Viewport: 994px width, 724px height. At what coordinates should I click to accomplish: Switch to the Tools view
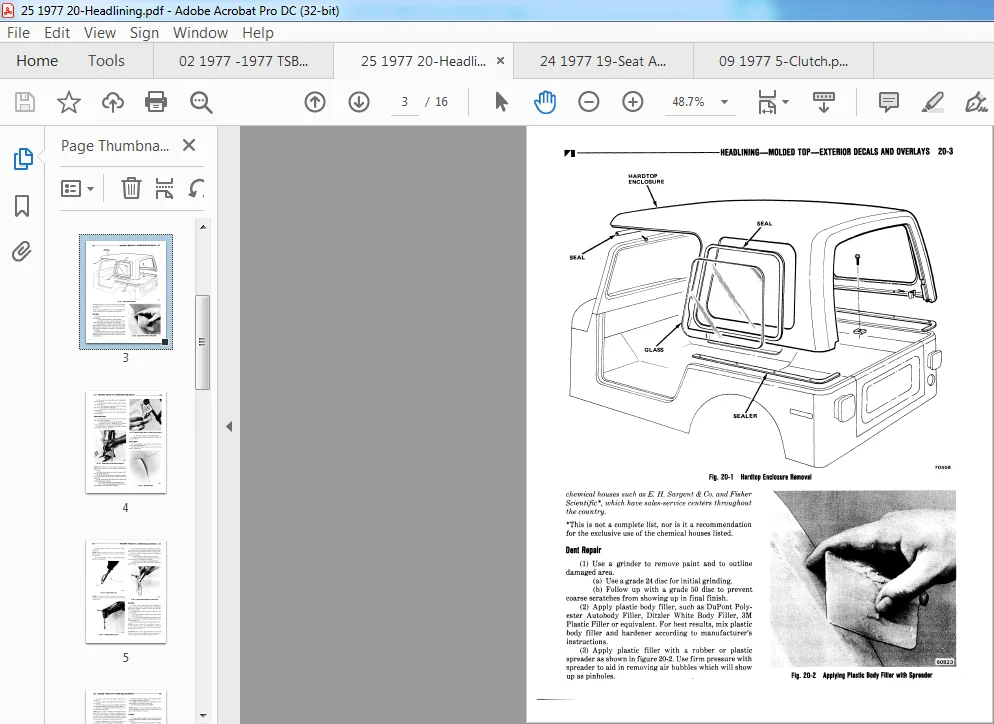pos(106,61)
